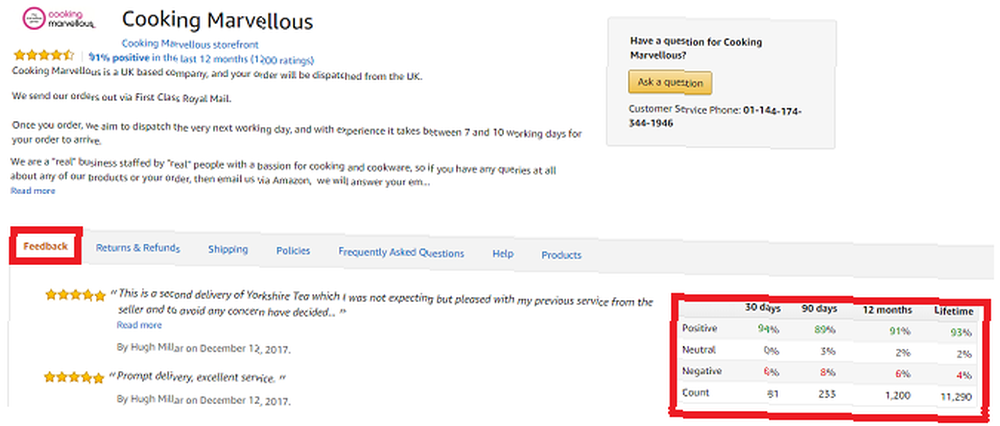1000x426 pixels.
Task: Open the Frequently Asked Questions tab
Action: click(x=401, y=253)
